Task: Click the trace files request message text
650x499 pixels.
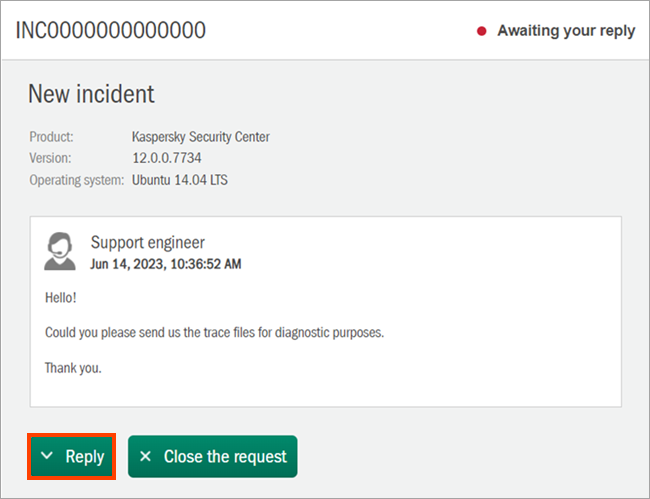Action: coord(214,332)
